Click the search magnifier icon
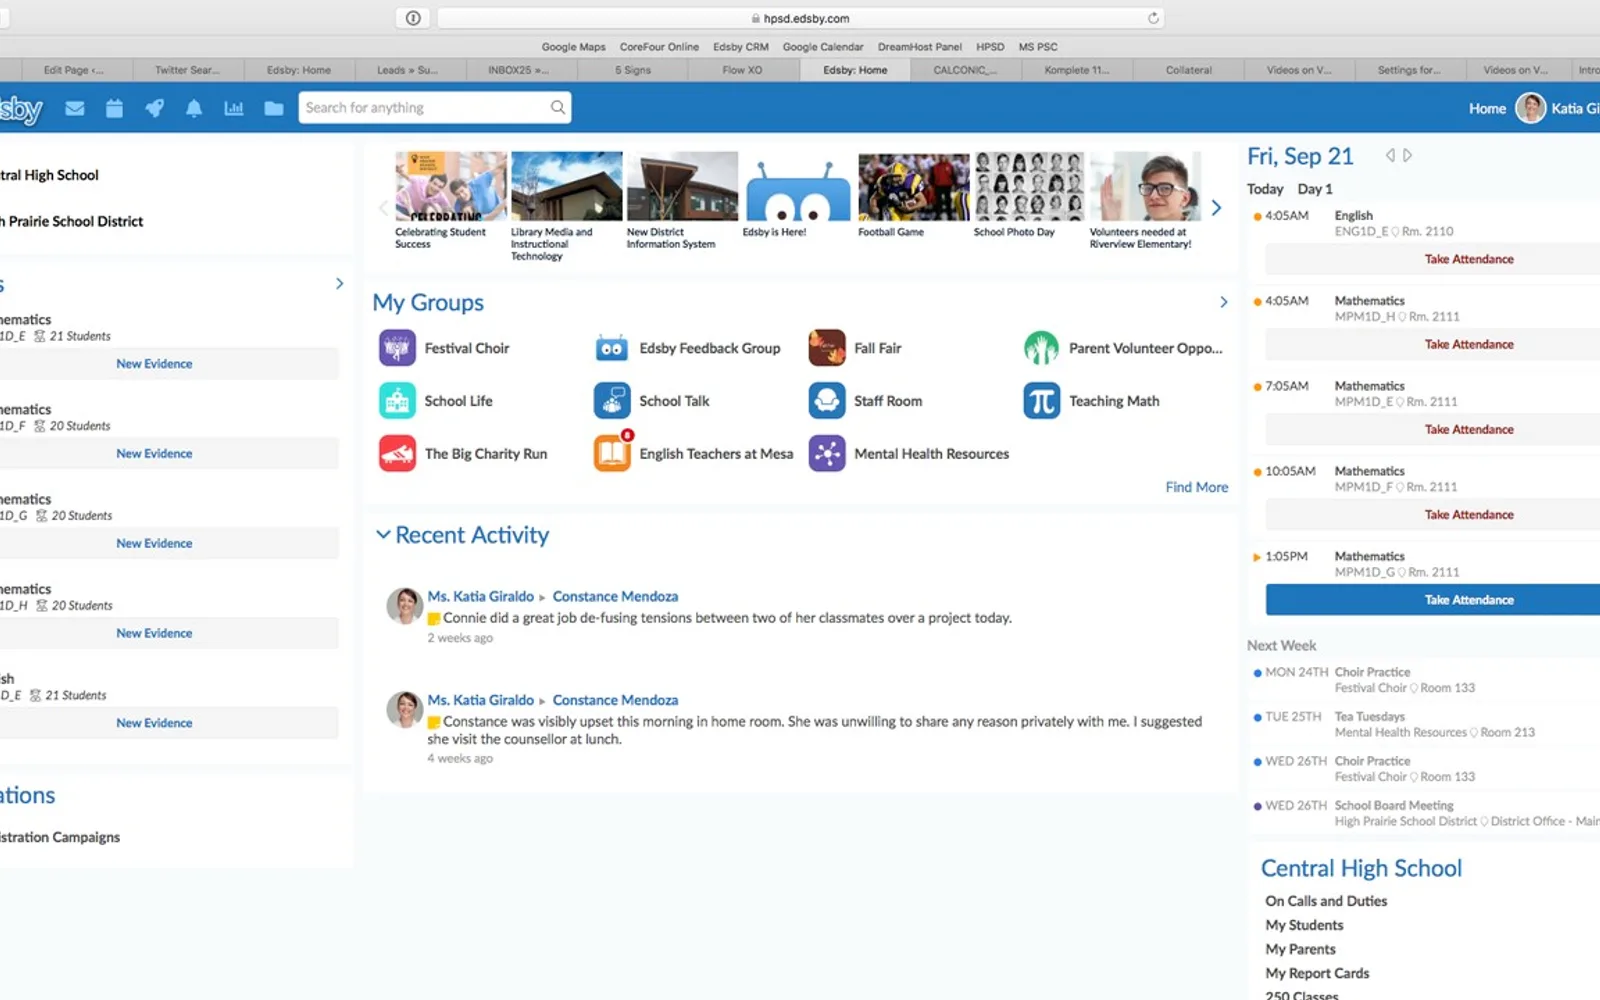 click(x=557, y=107)
